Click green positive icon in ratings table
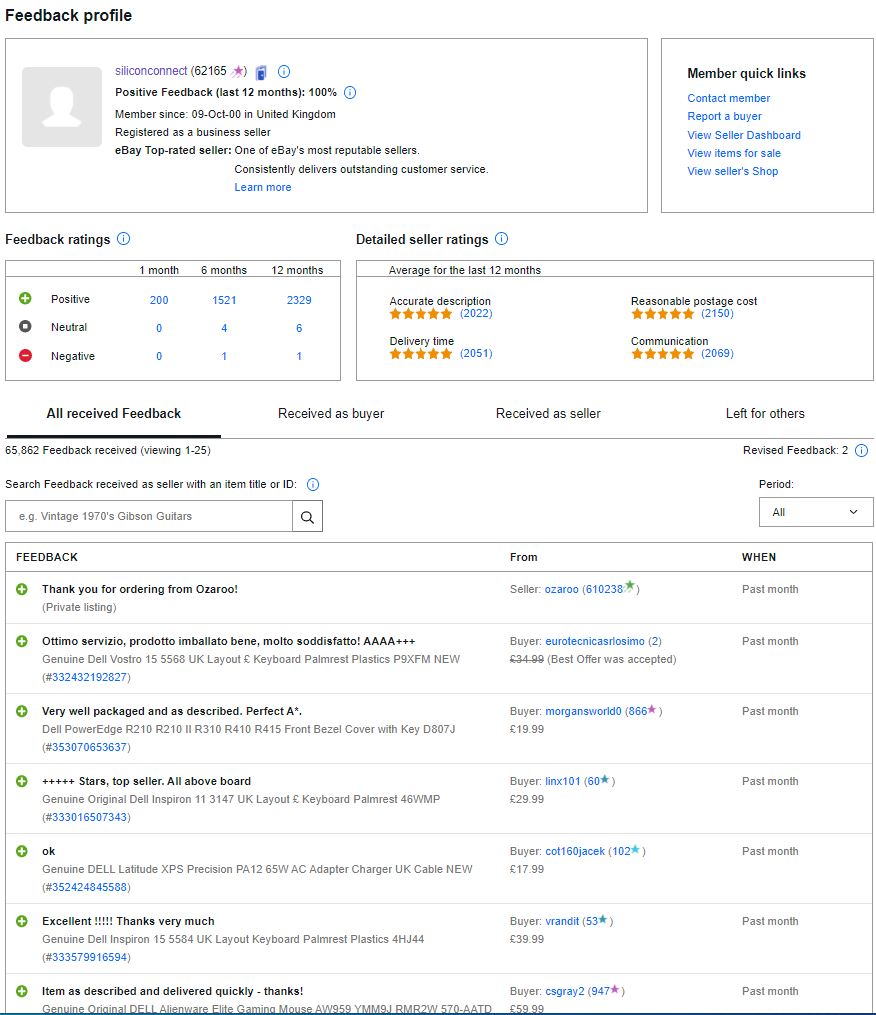This screenshot has width=876, height=1015. click(25, 298)
